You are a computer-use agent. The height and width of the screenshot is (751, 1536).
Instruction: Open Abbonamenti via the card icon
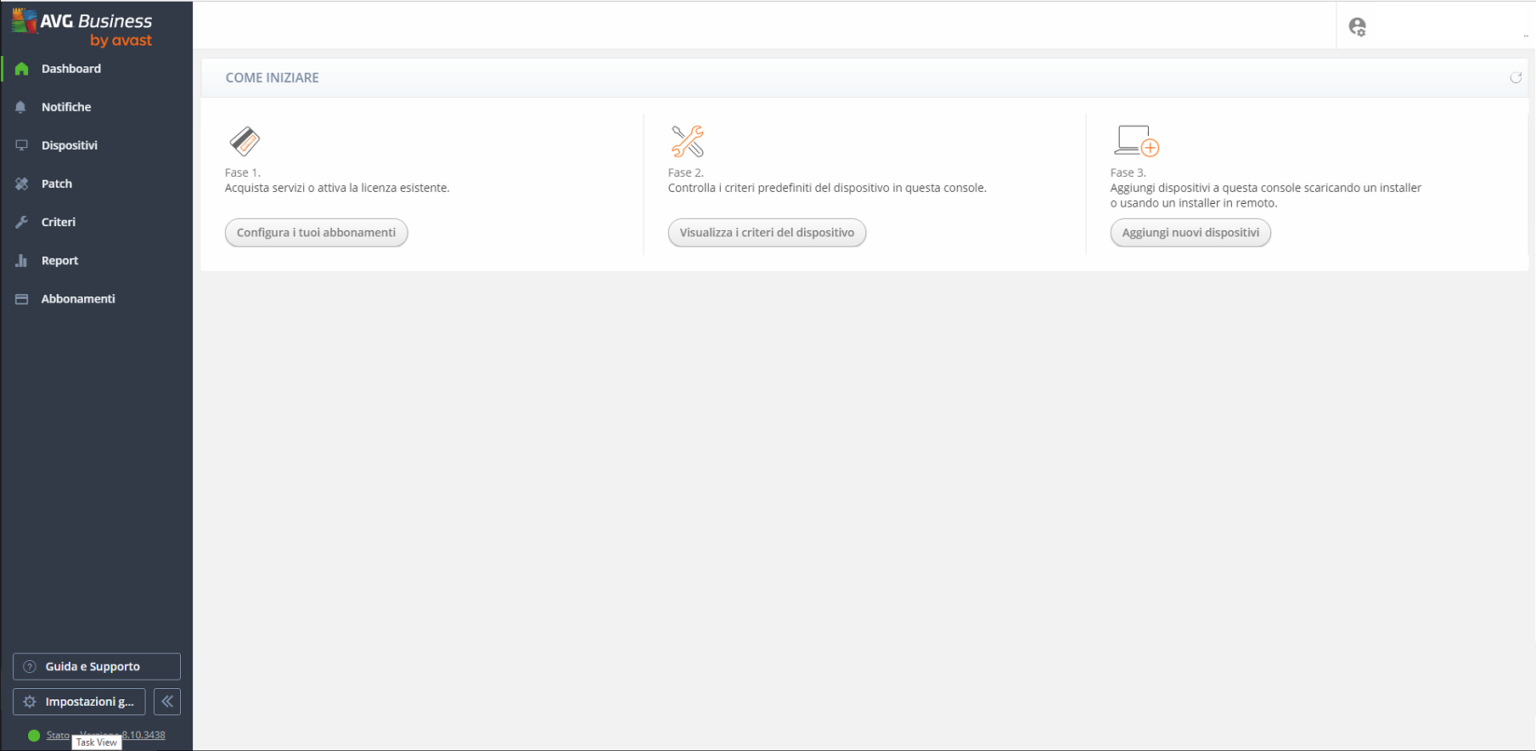pos(21,298)
